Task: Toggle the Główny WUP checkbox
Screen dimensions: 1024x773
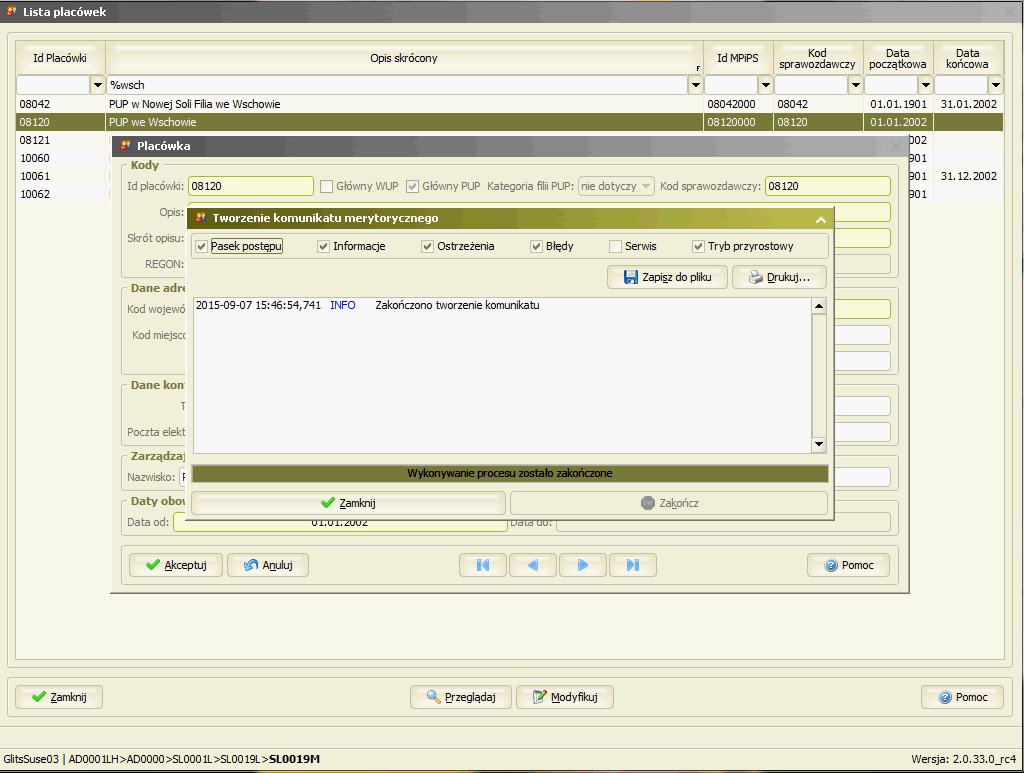Action: click(327, 187)
